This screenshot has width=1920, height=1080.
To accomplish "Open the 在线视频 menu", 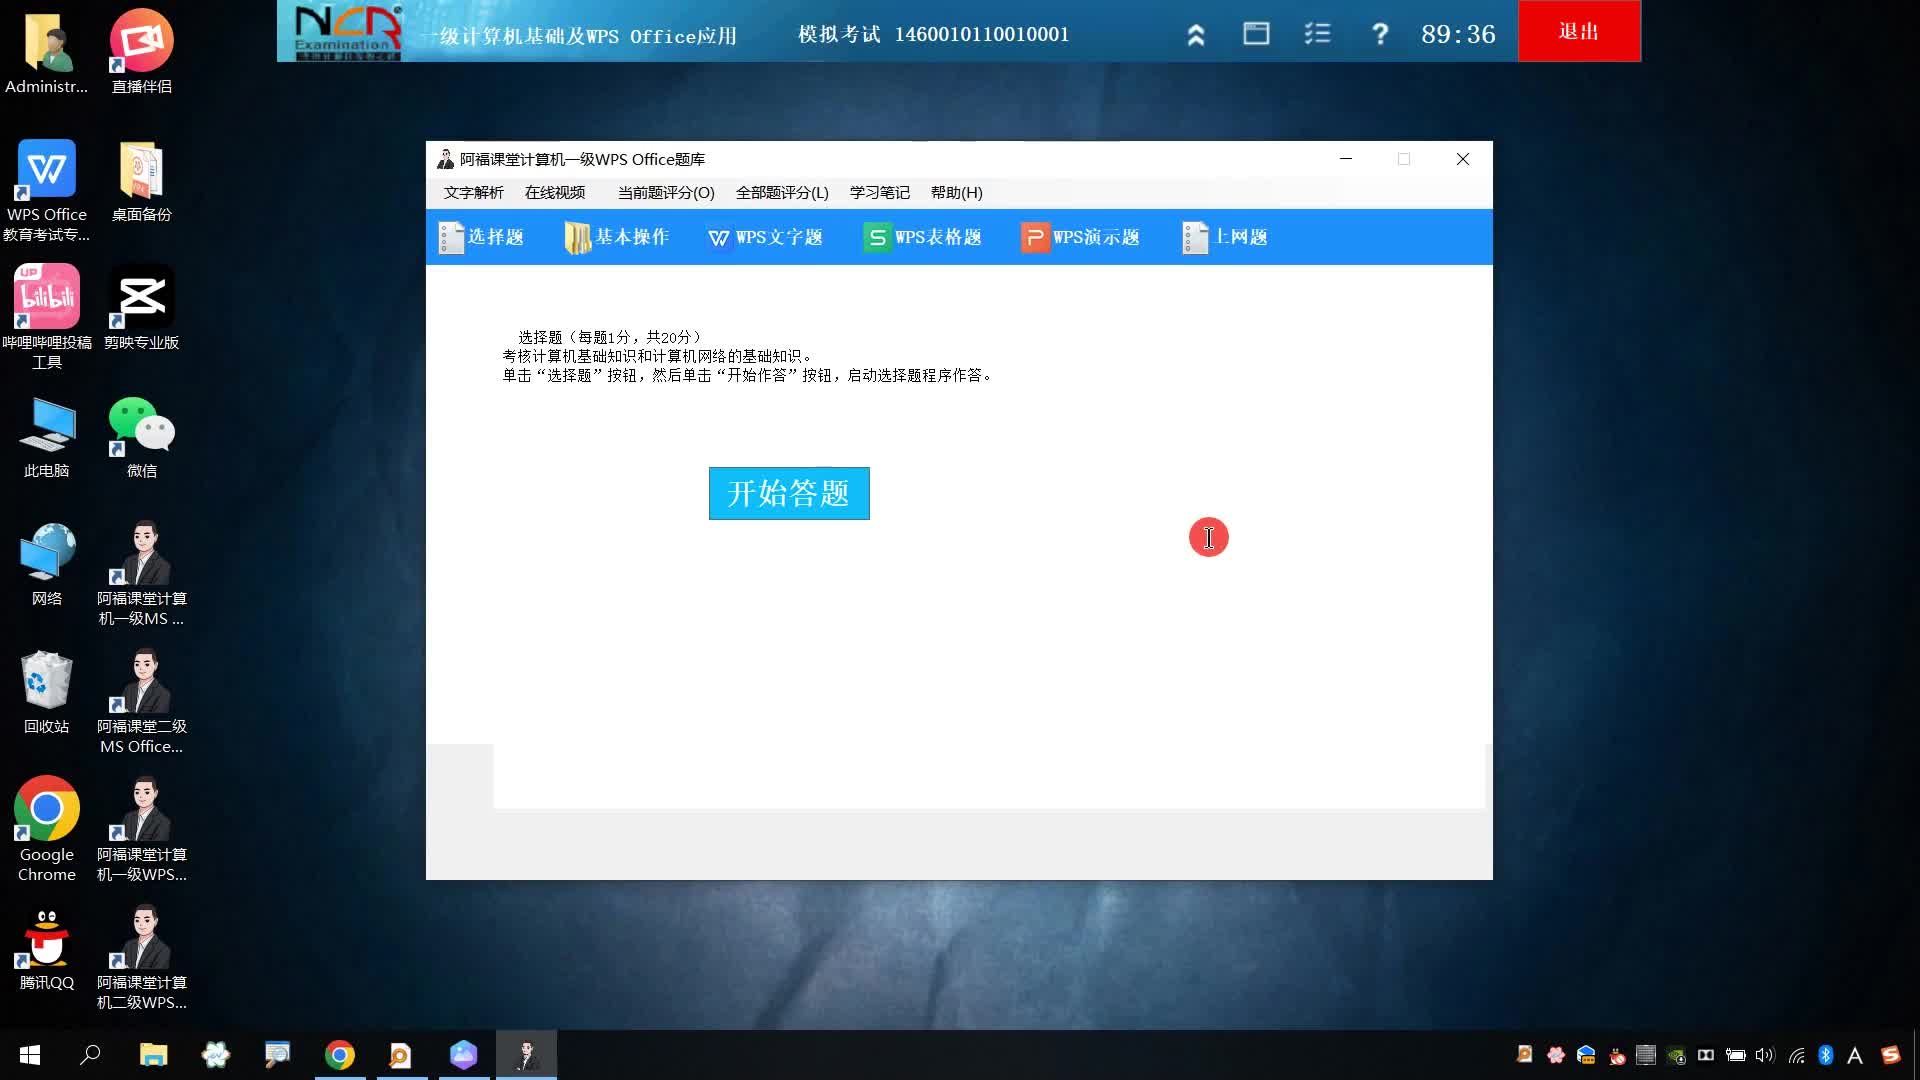I will click(555, 192).
